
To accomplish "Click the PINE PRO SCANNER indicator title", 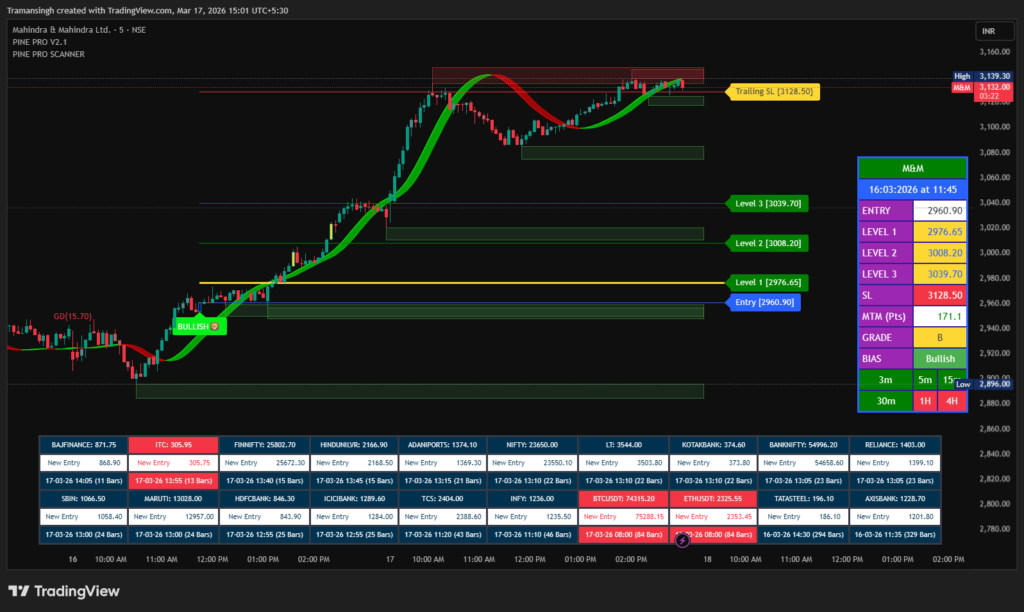I will (48, 54).
